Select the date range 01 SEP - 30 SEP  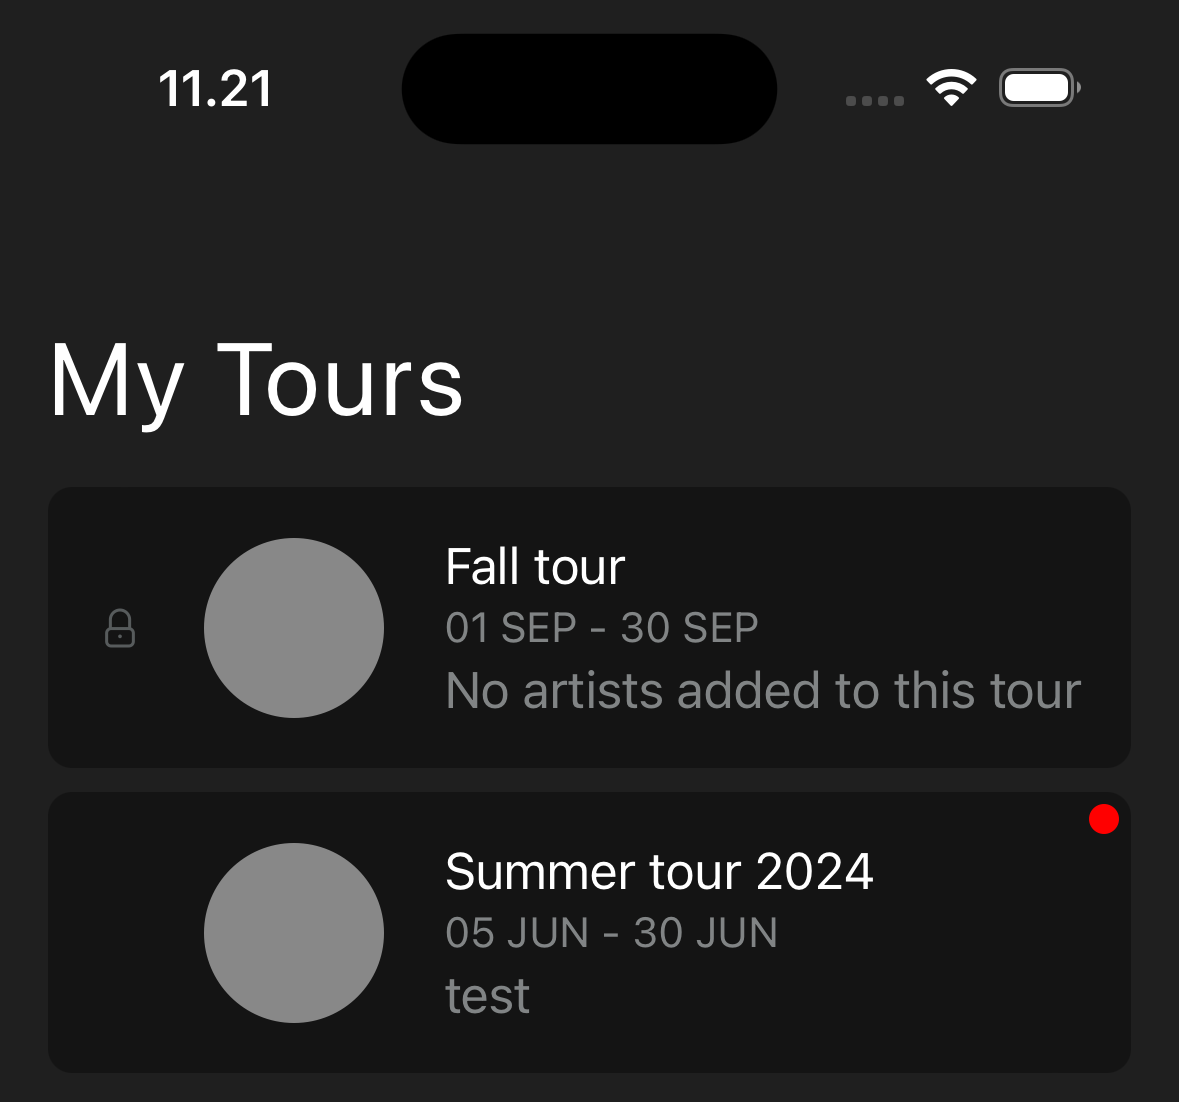pyautogui.click(x=601, y=628)
